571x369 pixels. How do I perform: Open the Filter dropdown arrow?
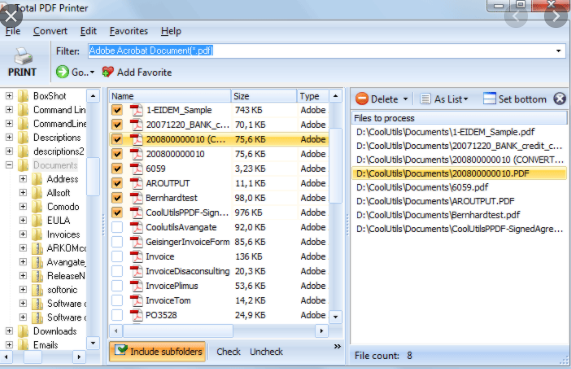click(x=558, y=51)
